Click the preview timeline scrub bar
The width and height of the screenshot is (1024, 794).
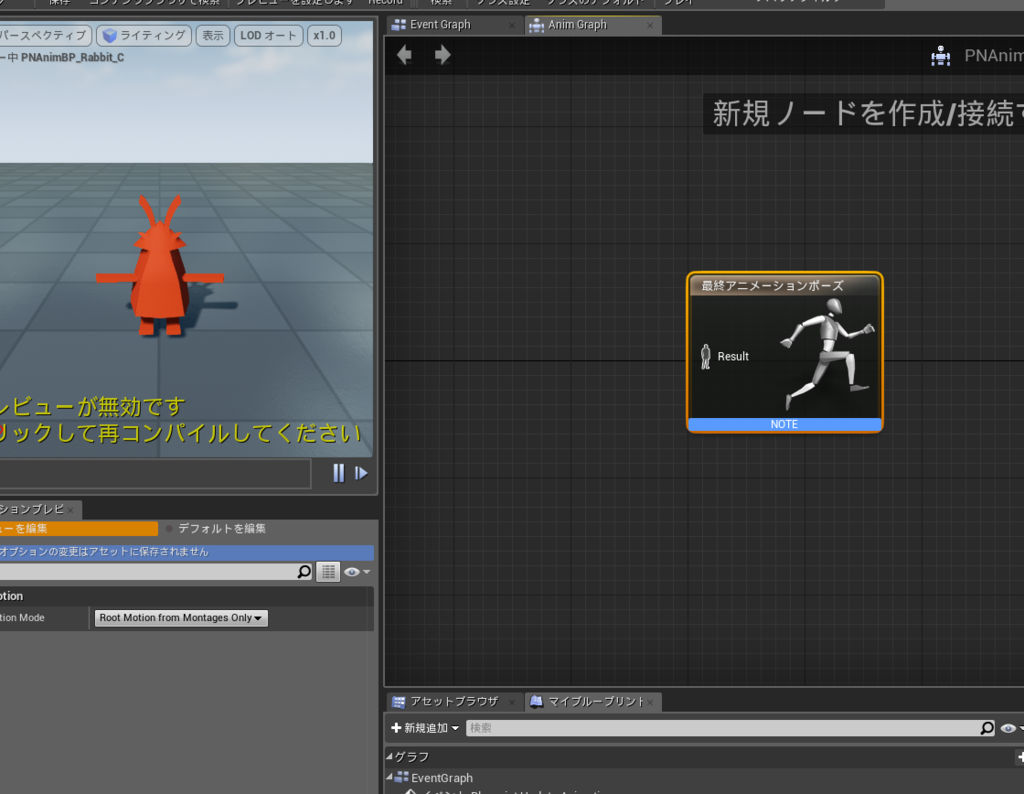pyautogui.click(x=155, y=473)
